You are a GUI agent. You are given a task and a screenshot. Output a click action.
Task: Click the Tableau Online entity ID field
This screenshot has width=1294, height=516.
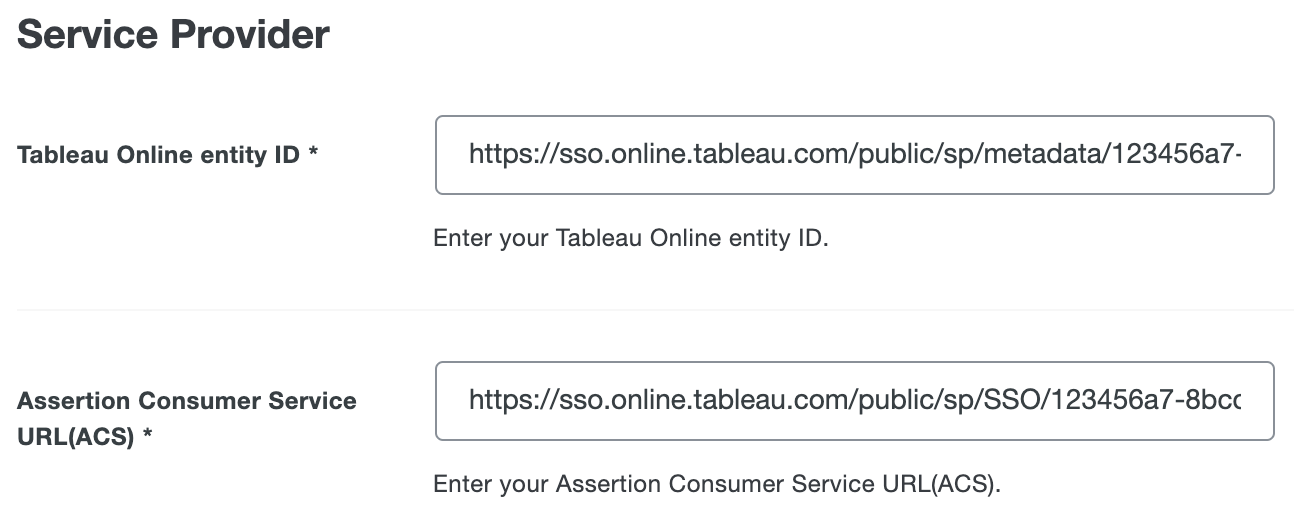(x=854, y=155)
